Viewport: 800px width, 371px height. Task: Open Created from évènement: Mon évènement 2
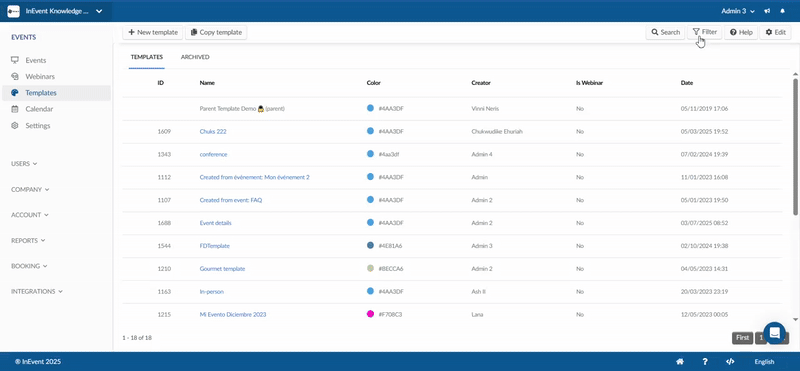coord(255,177)
